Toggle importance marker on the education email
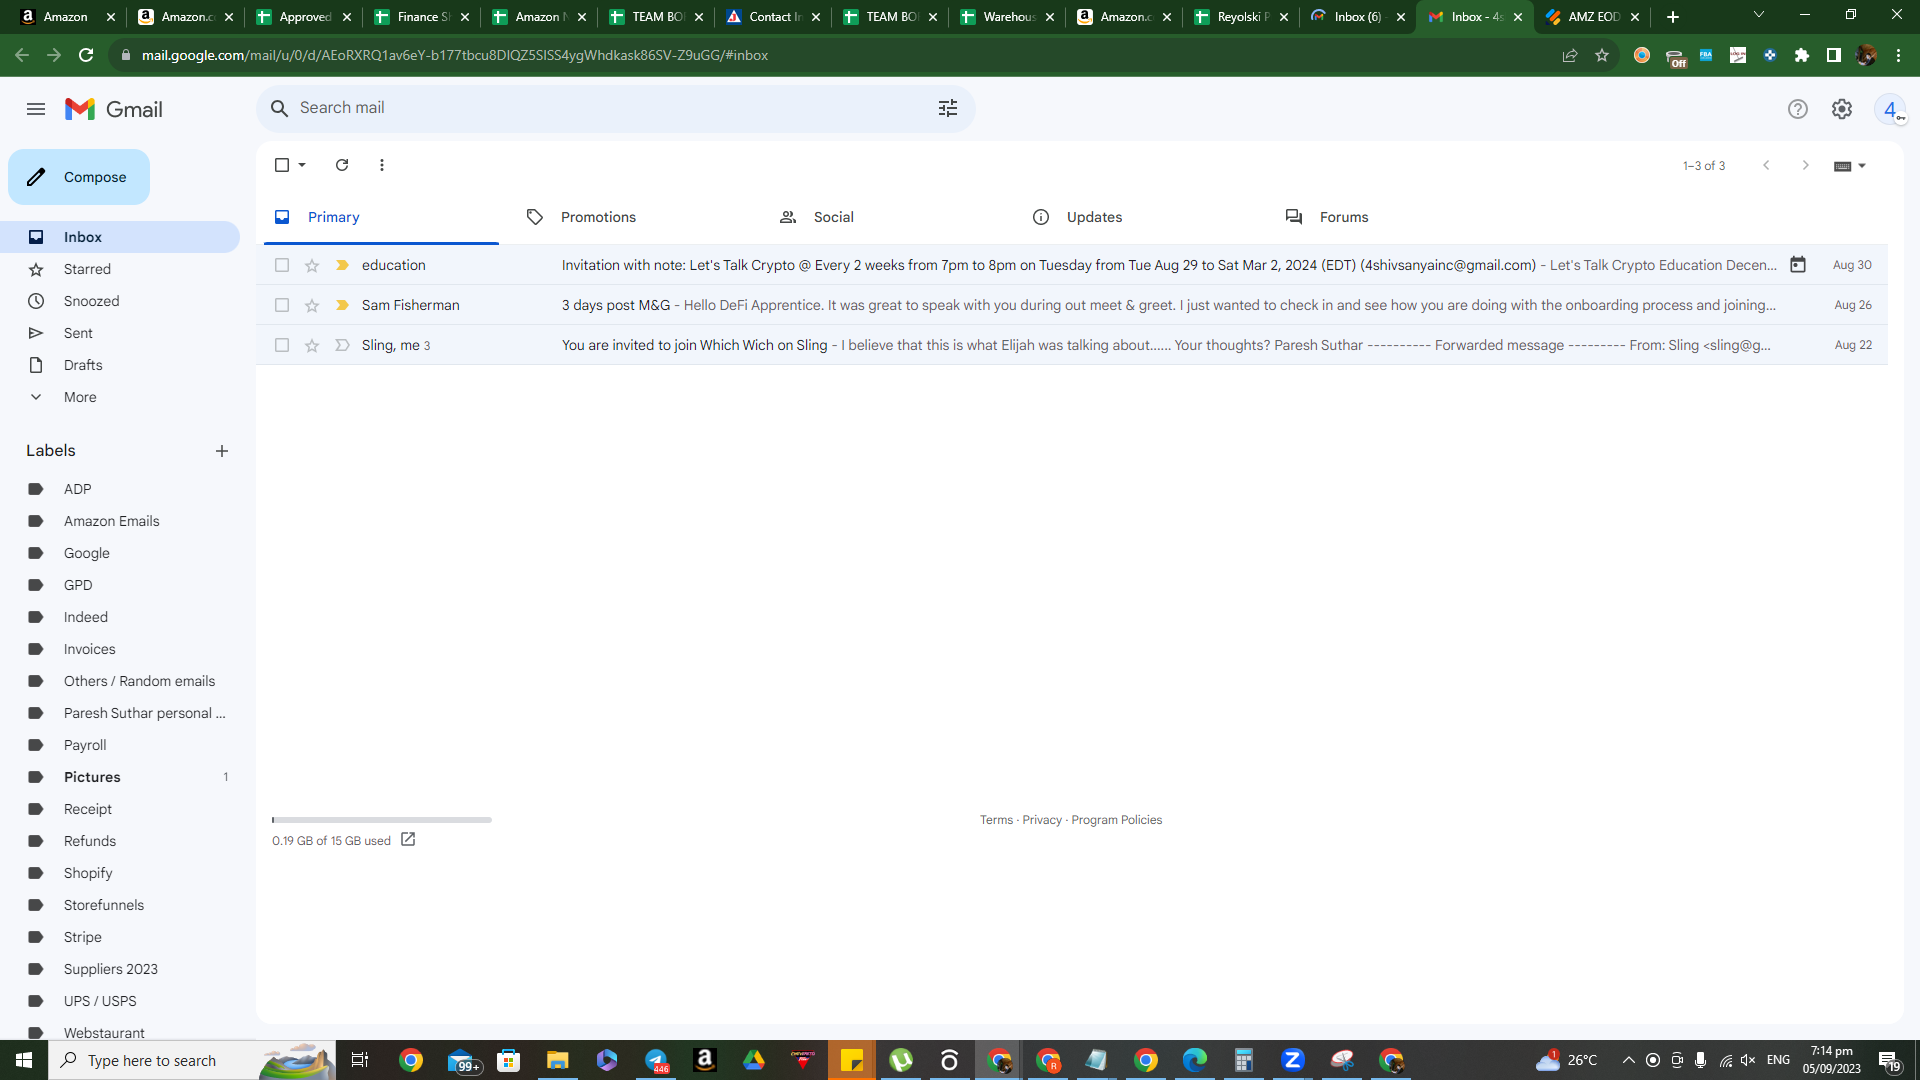Viewport: 1920px width, 1080px height. pyautogui.click(x=342, y=265)
